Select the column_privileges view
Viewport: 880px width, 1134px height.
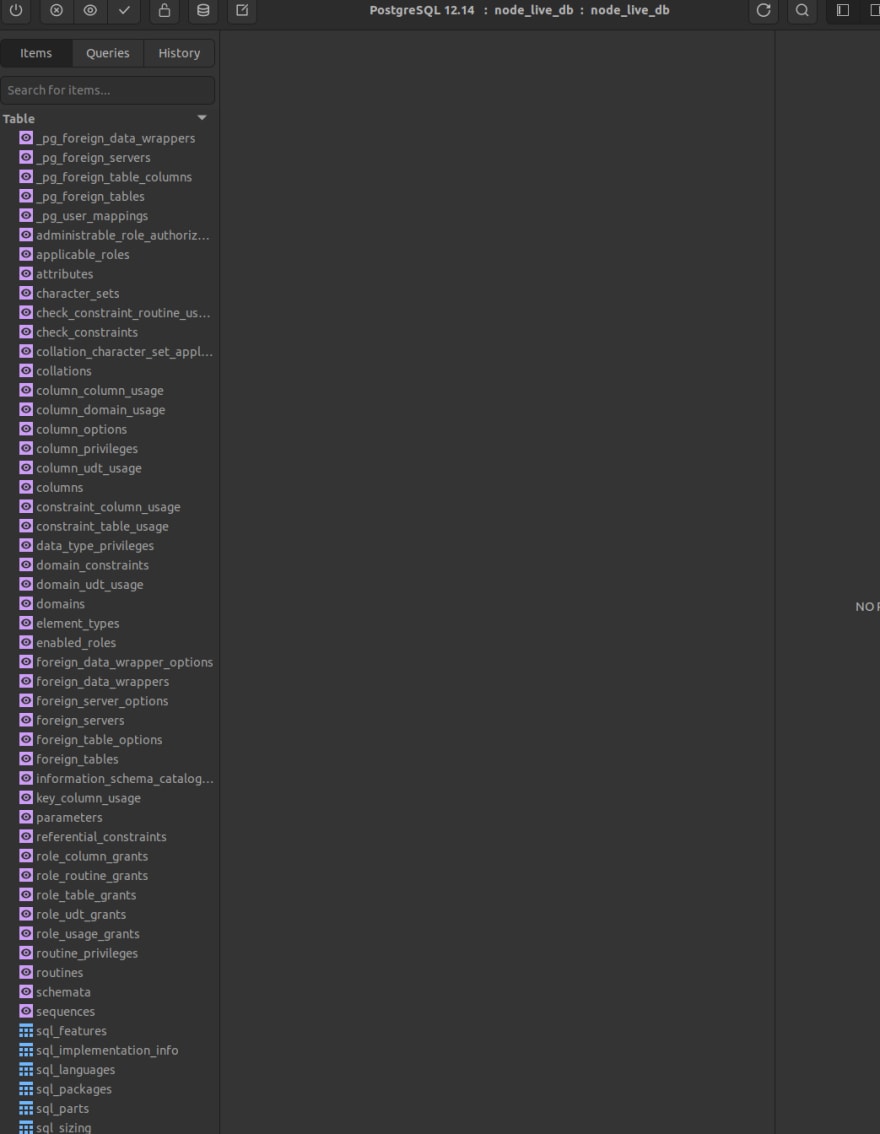coord(87,449)
